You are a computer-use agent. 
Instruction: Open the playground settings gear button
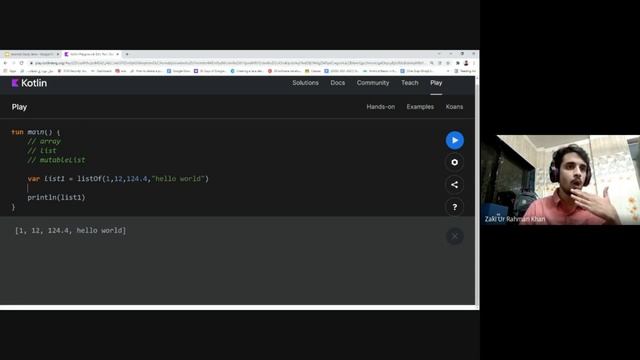coord(454,162)
